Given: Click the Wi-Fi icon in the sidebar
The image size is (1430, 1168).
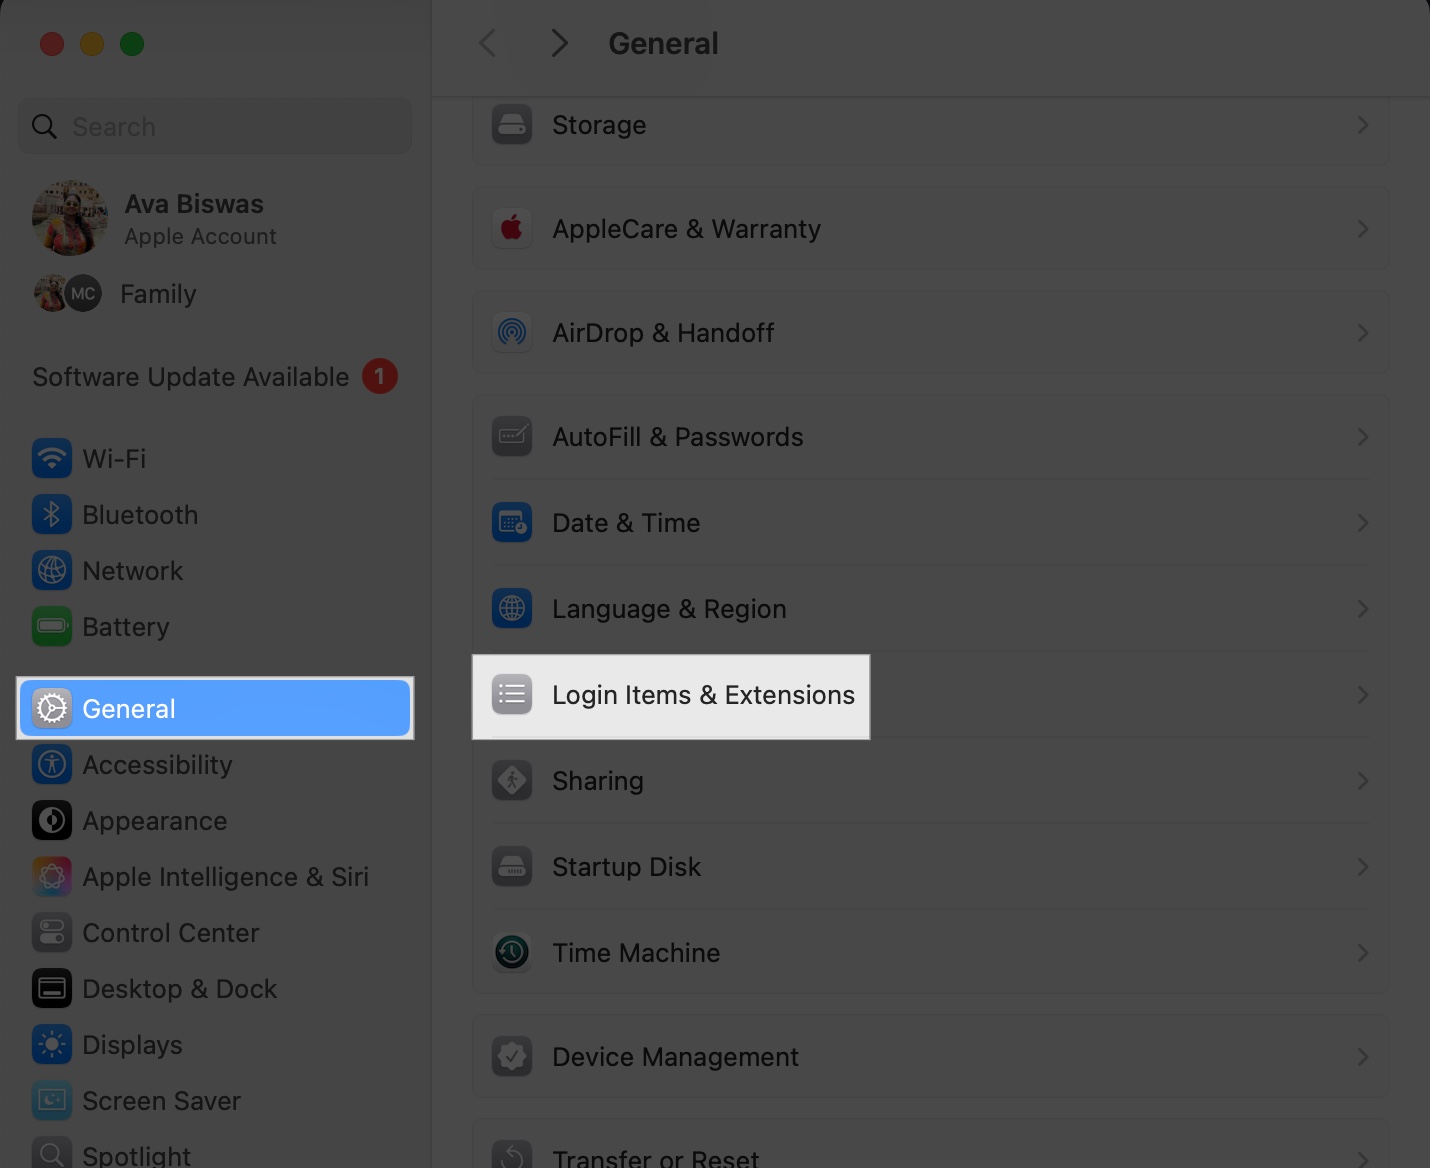Looking at the screenshot, I should (52, 458).
